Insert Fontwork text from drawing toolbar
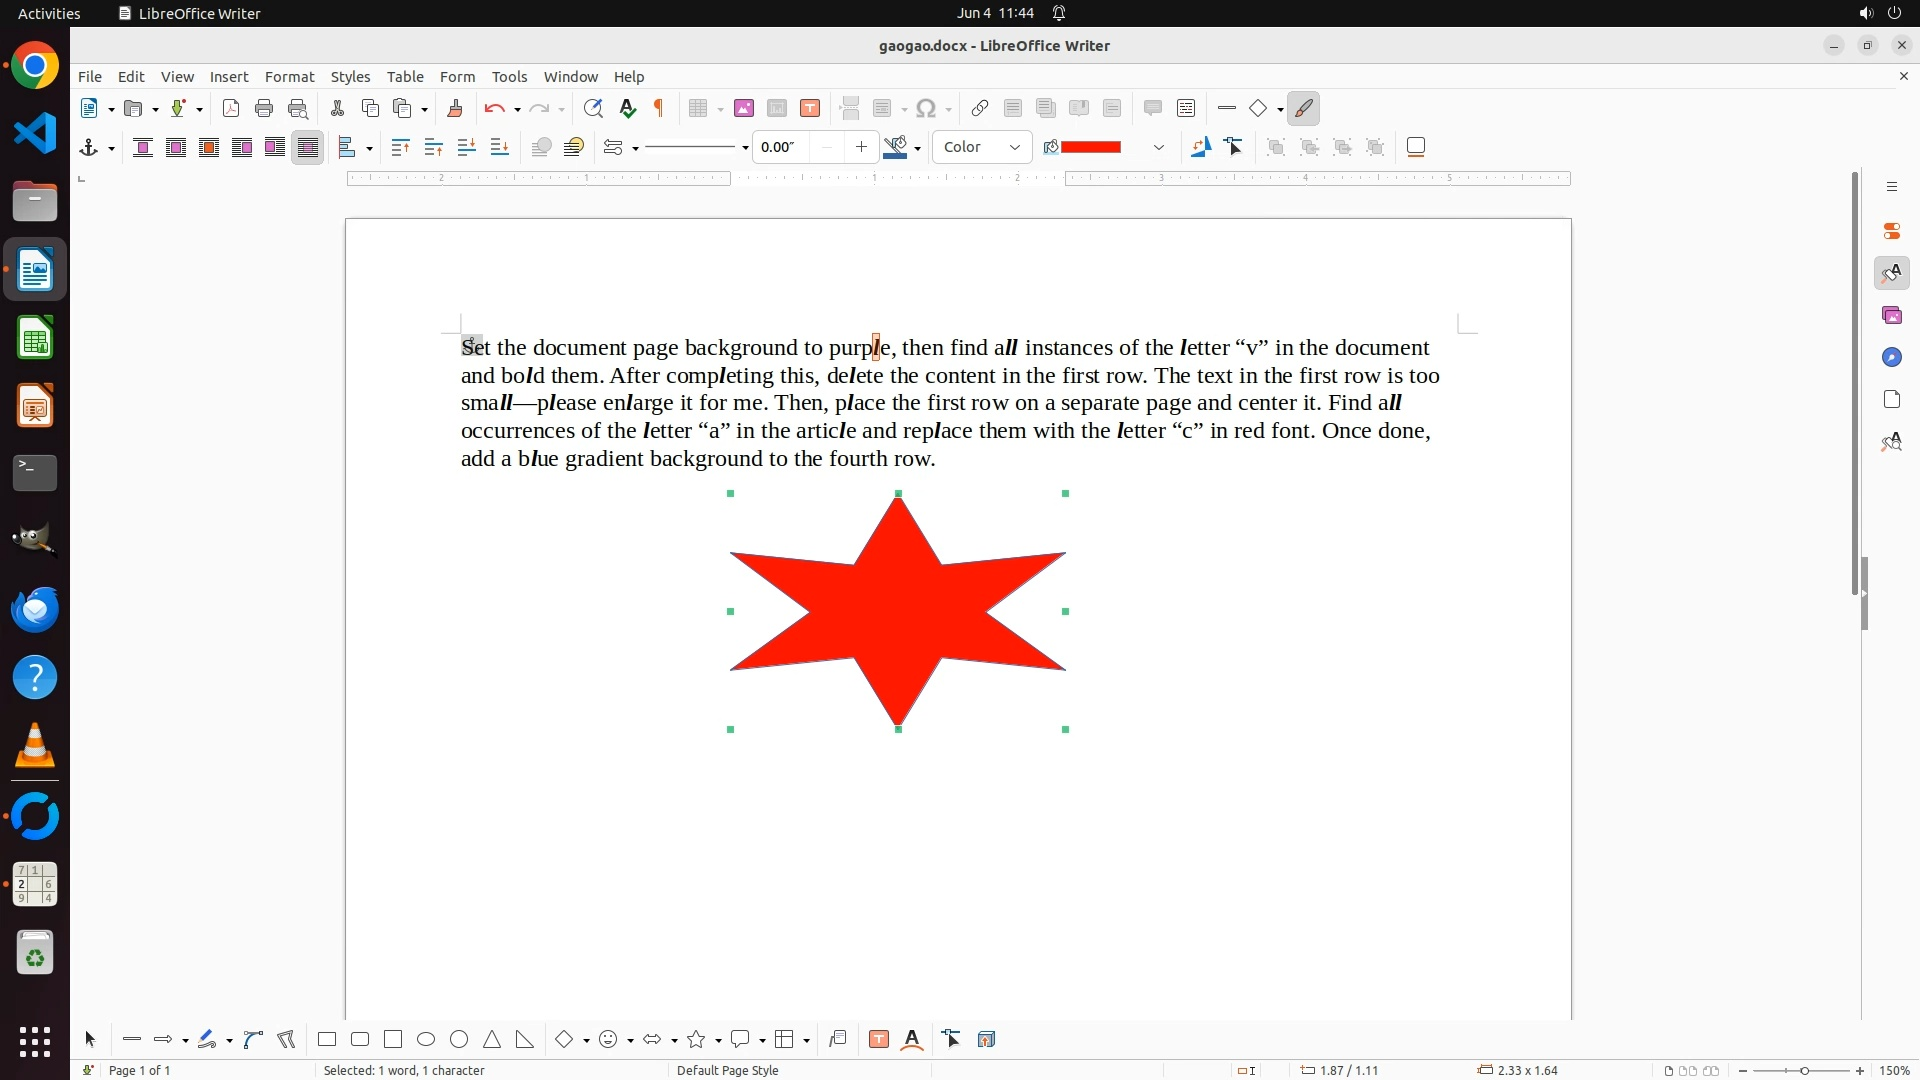Image resolution: width=1920 pixels, height=1080 pixels. click(912, 1040)
